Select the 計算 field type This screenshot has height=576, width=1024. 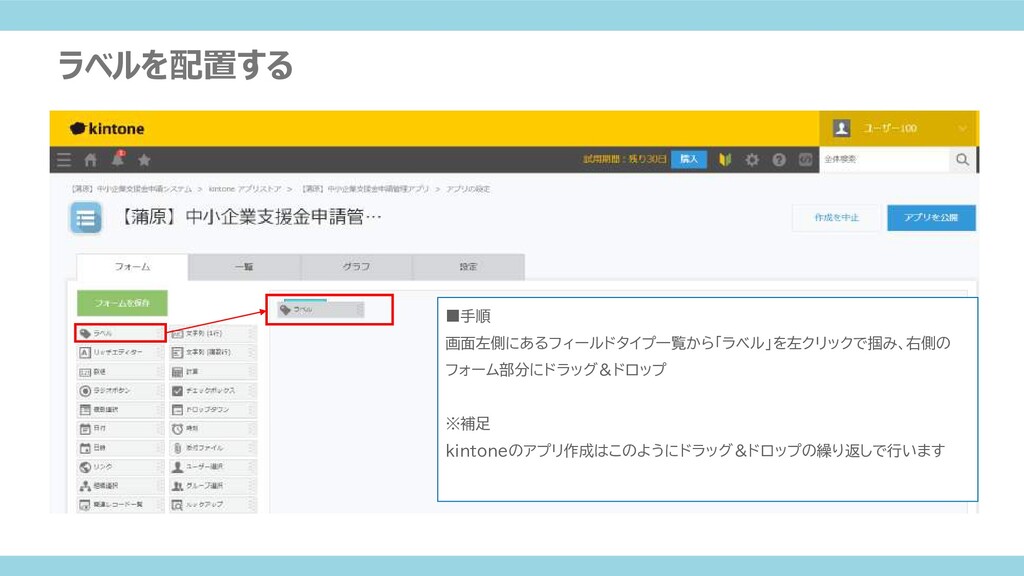[x=213, y=372]
